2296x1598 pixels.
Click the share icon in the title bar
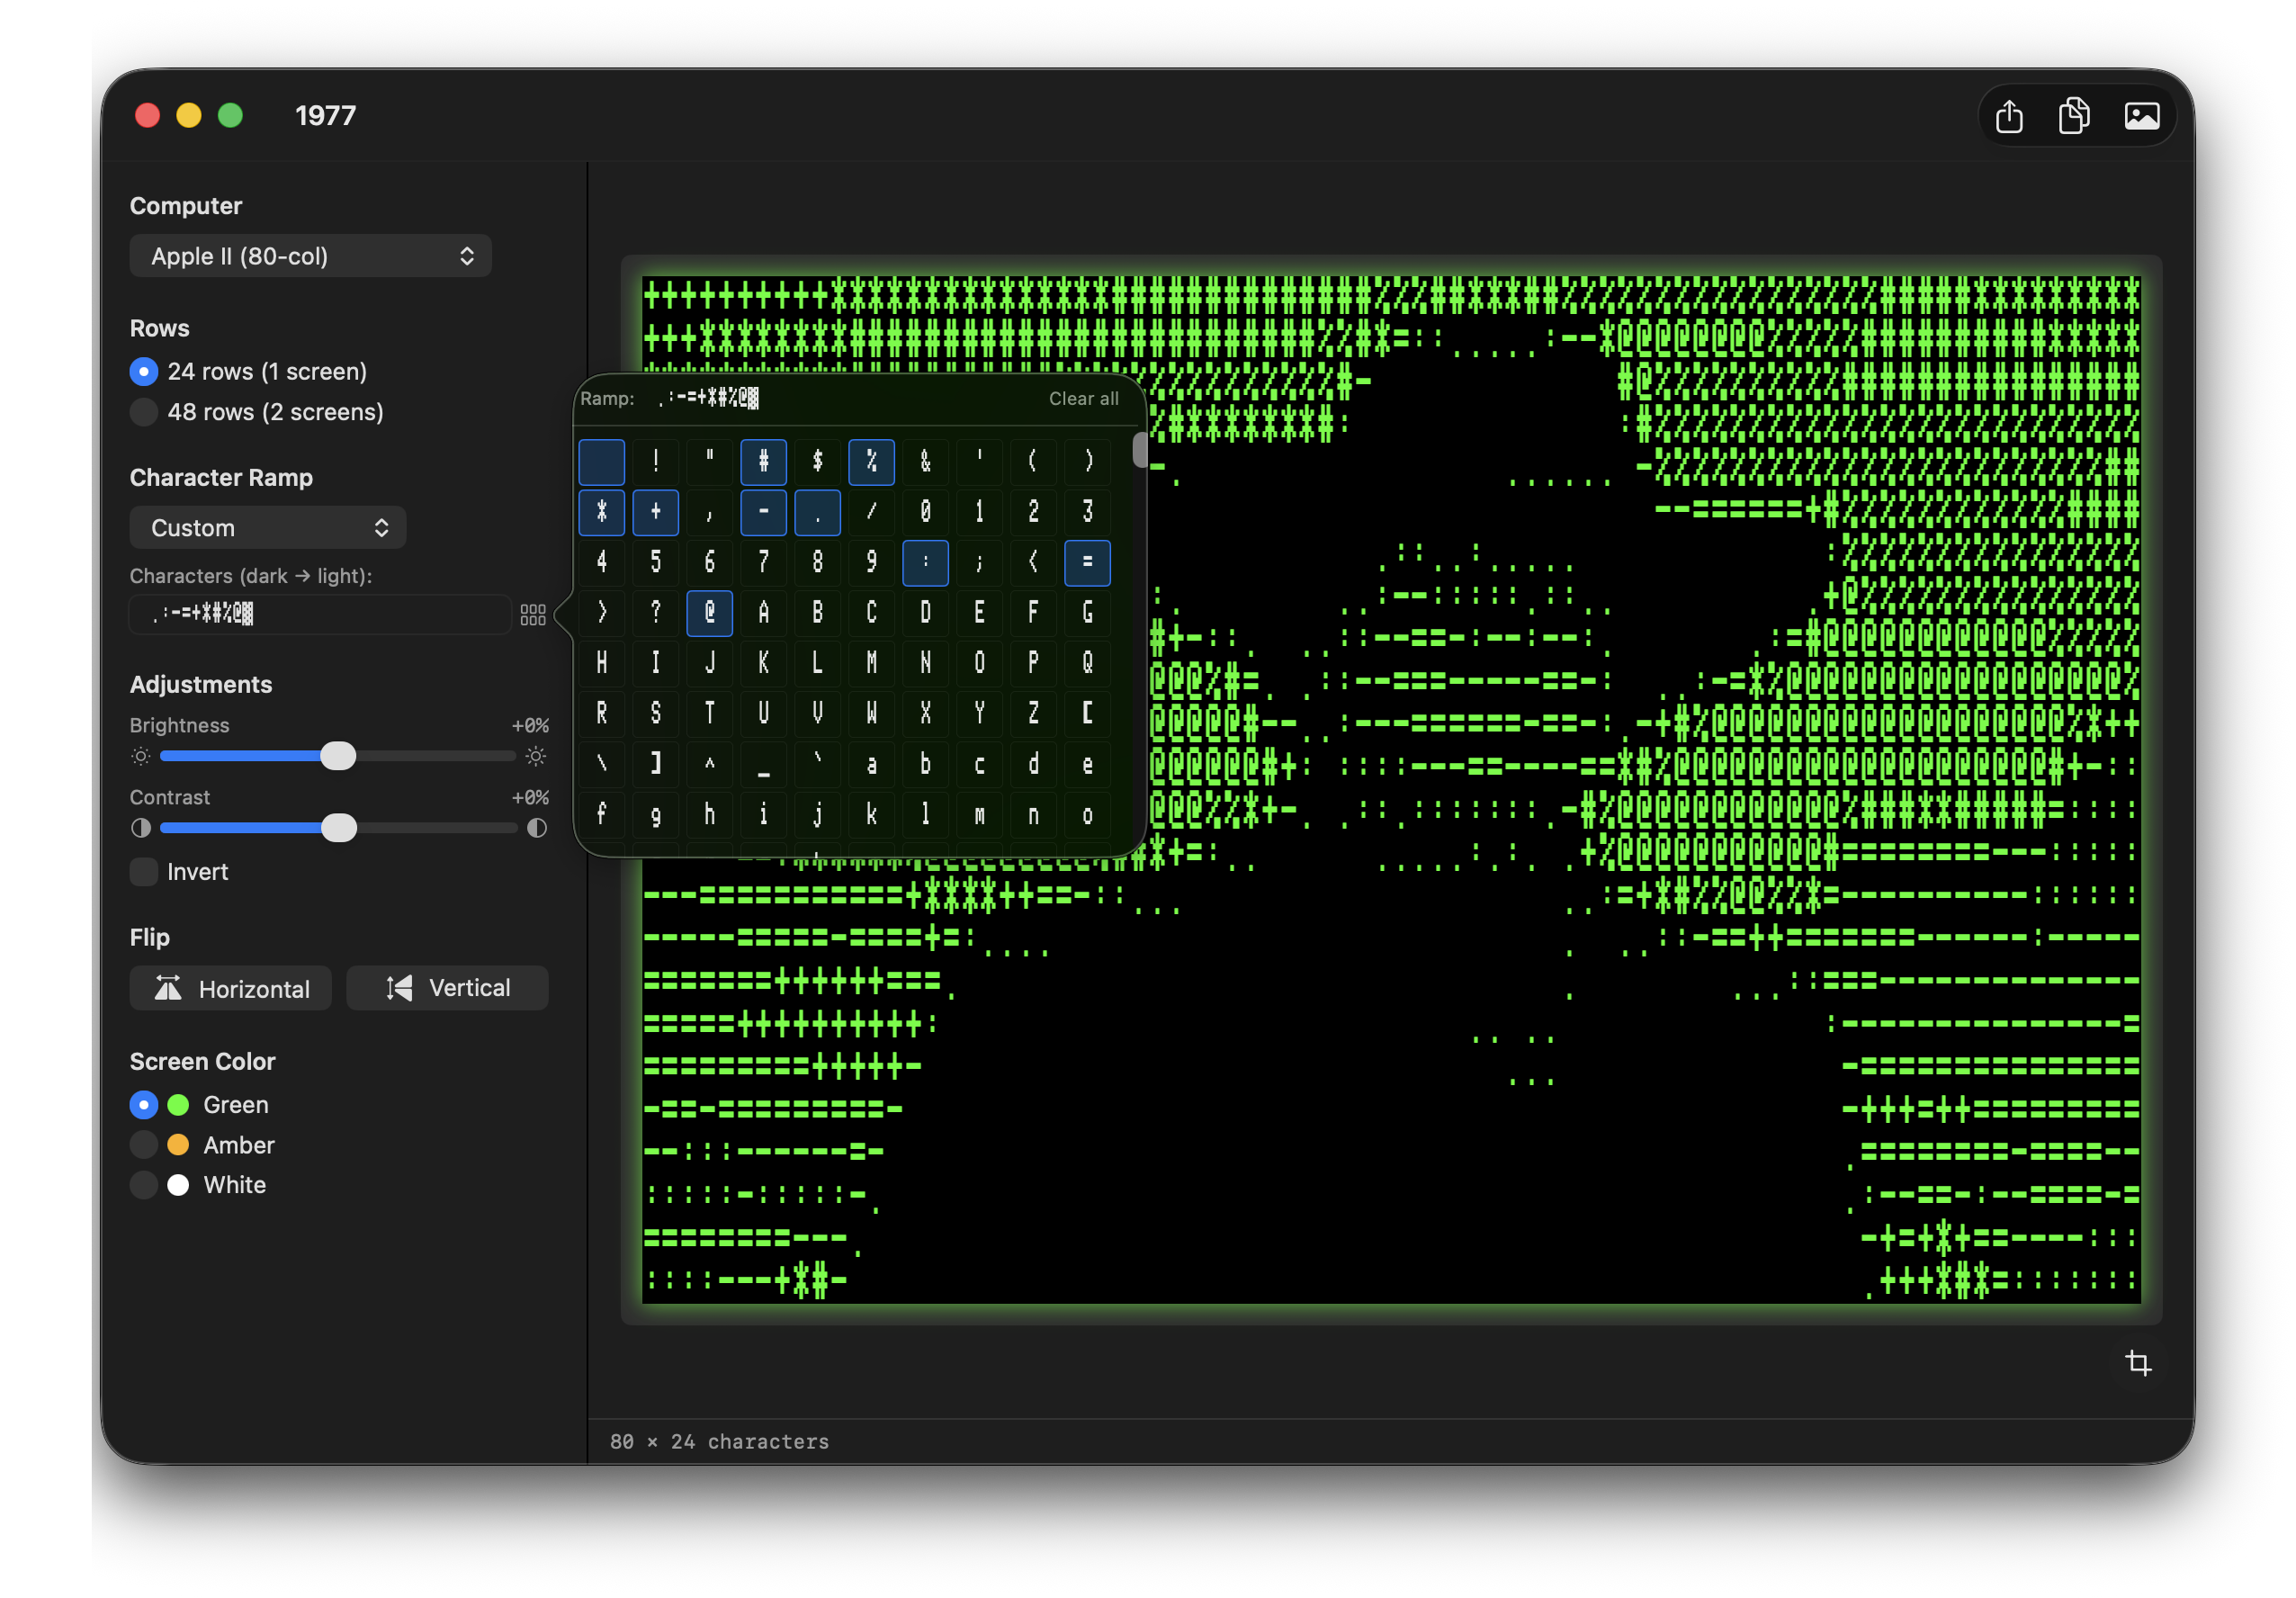click(x=2008, y=116)
